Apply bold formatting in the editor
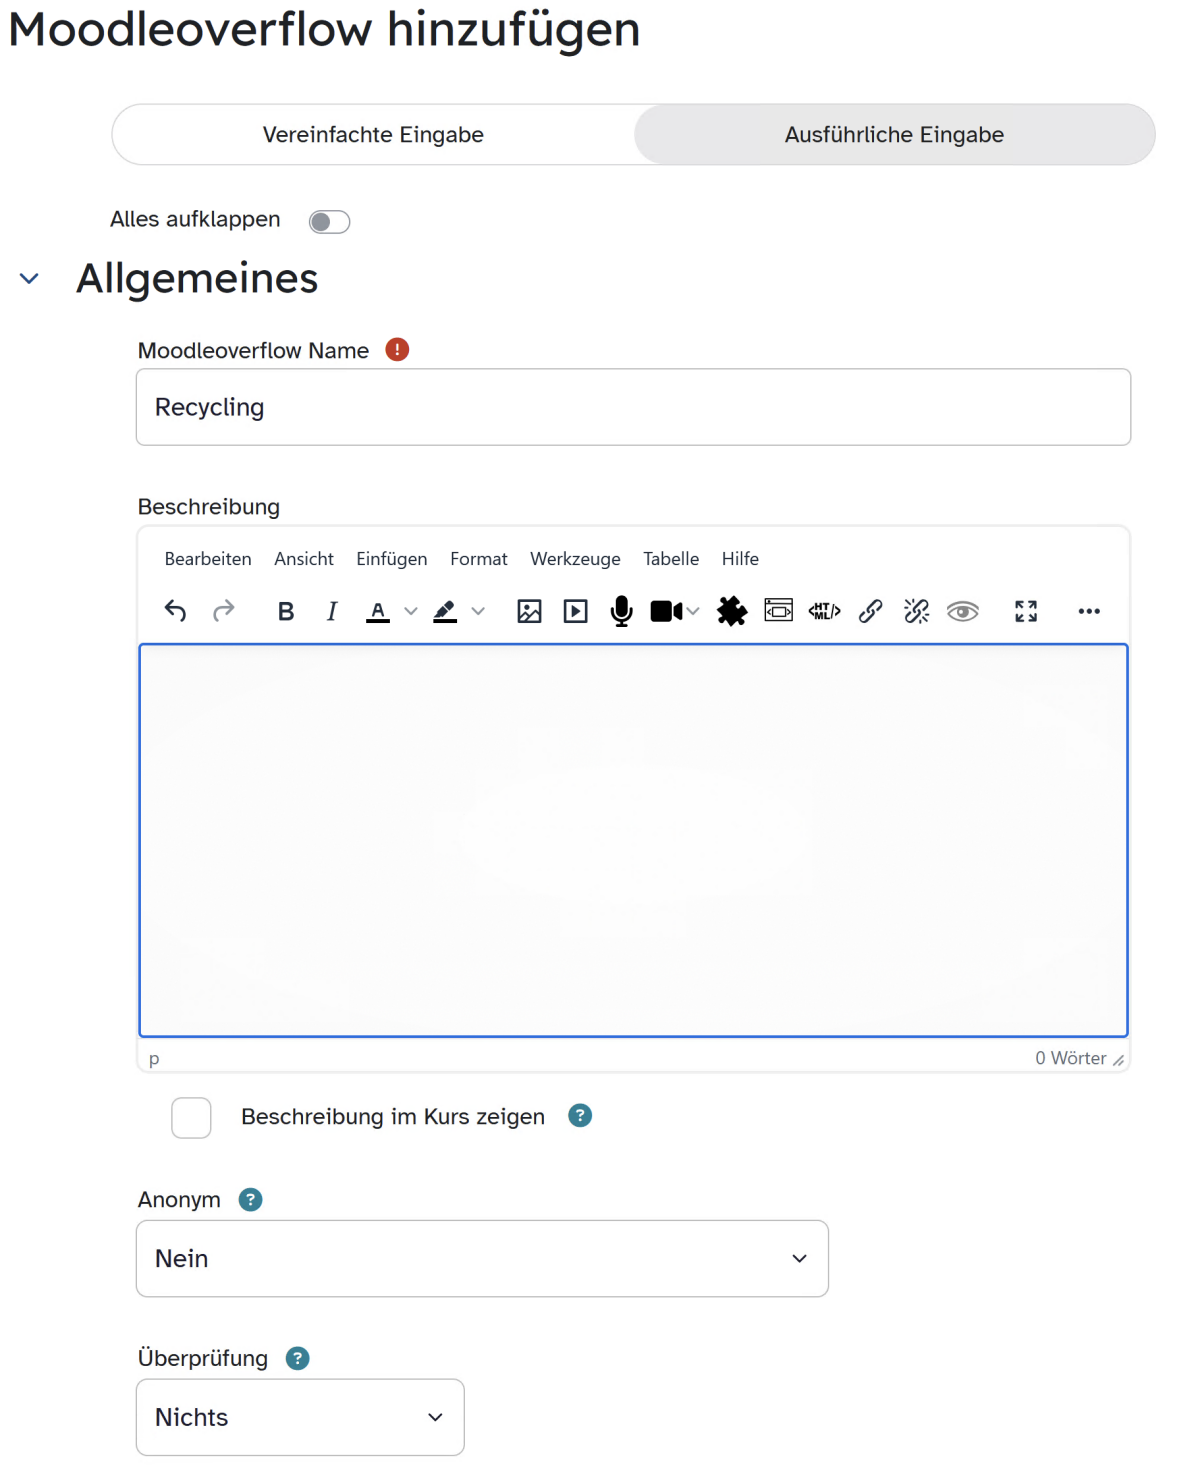1200x1470 pixels. tap(286, 611)
